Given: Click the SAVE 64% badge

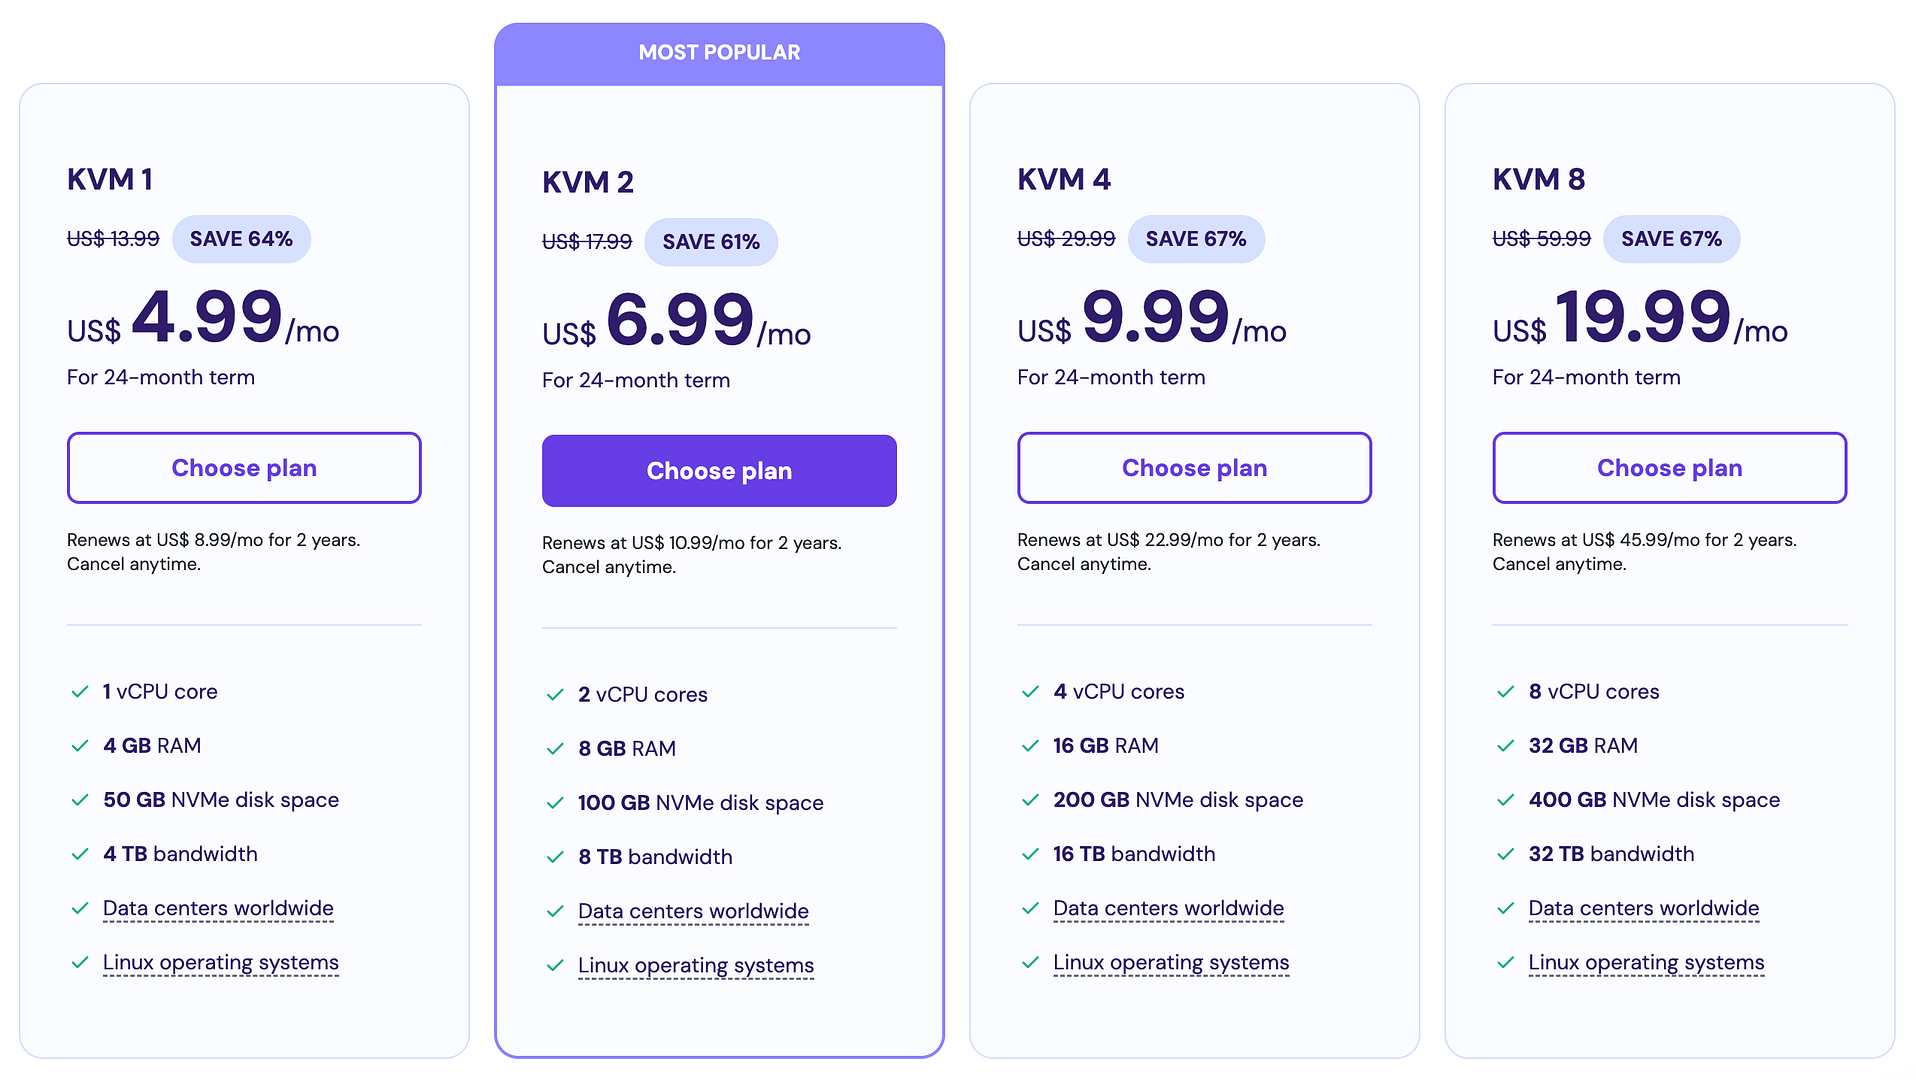Looking at the screenshot, I should (241, 239).
